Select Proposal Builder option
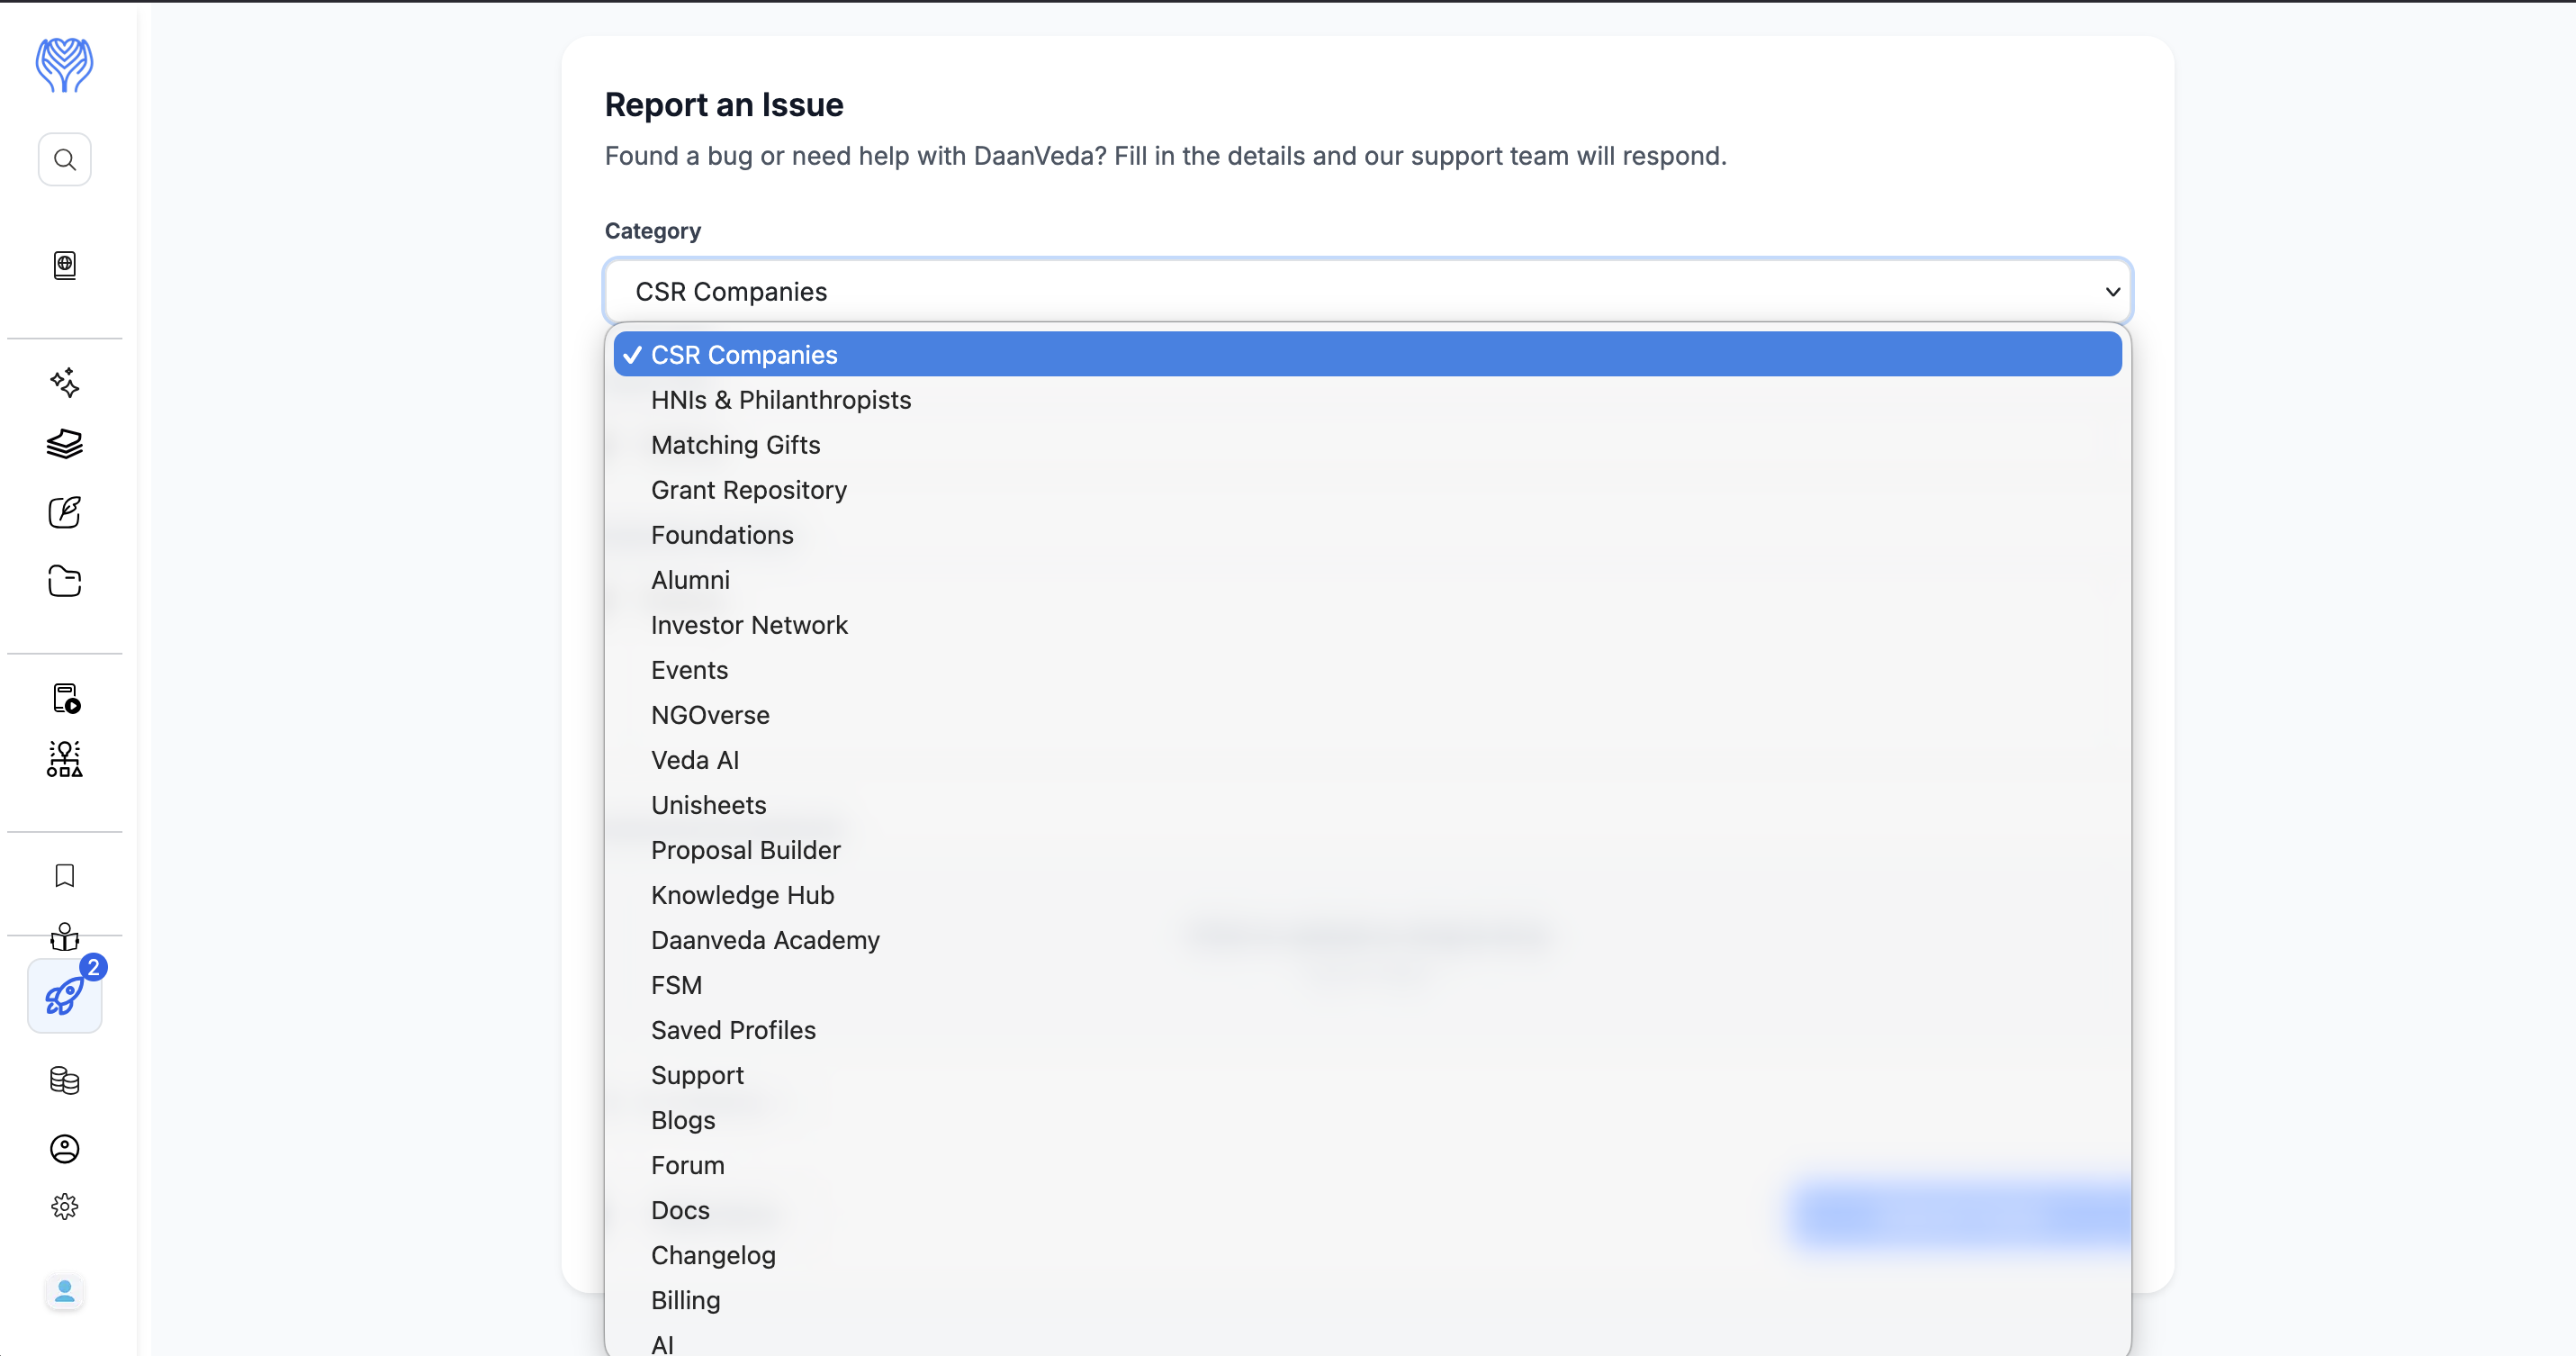 pos(1367,850)
